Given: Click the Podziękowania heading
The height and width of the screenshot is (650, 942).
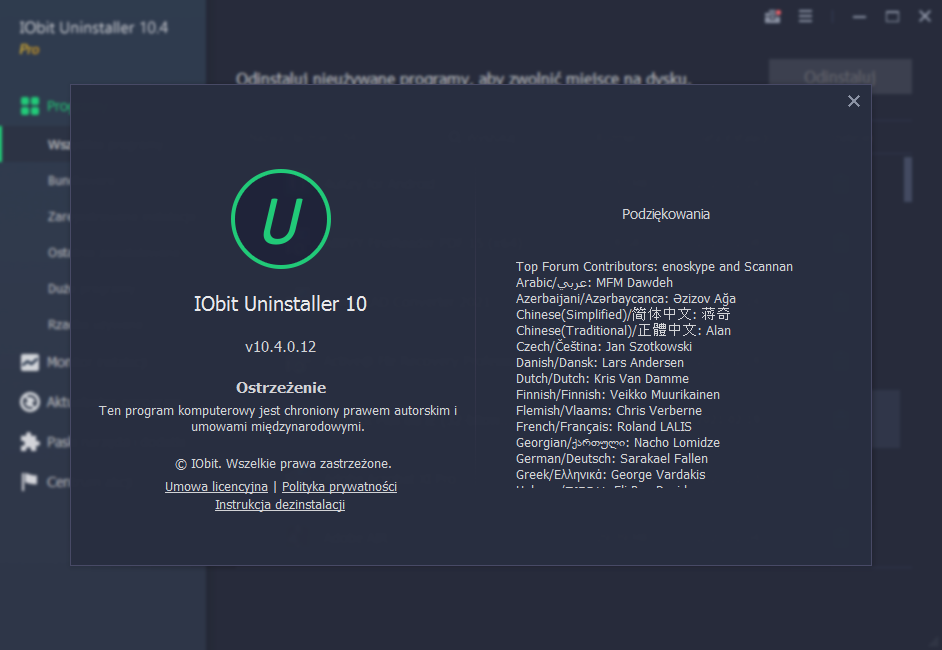Looking at the screenshot, I should pos(666,214).
